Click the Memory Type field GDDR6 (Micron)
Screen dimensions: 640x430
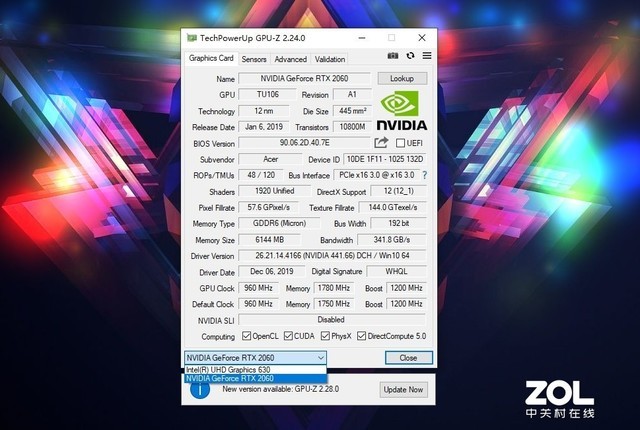[279, 224]
